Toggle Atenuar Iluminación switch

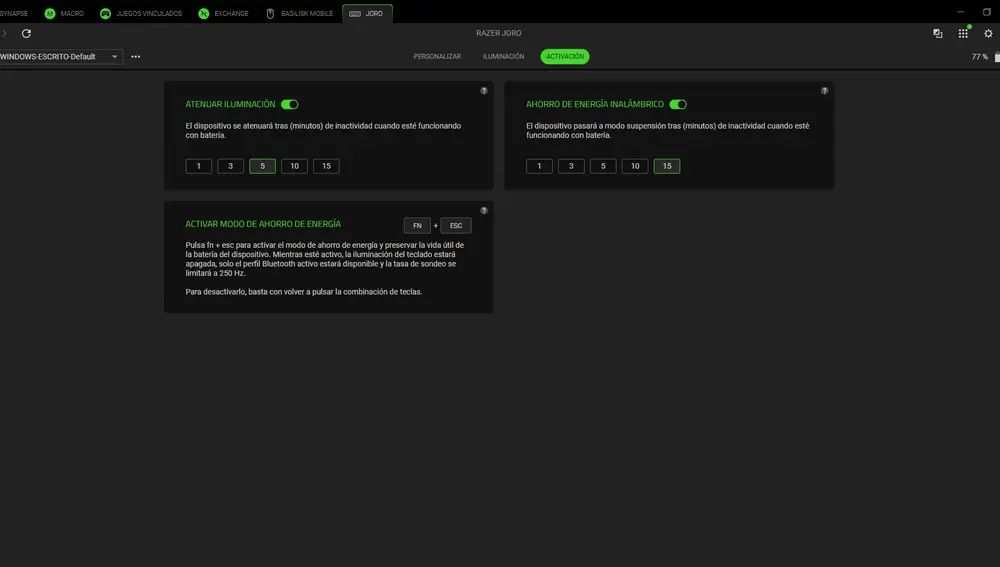290,104
